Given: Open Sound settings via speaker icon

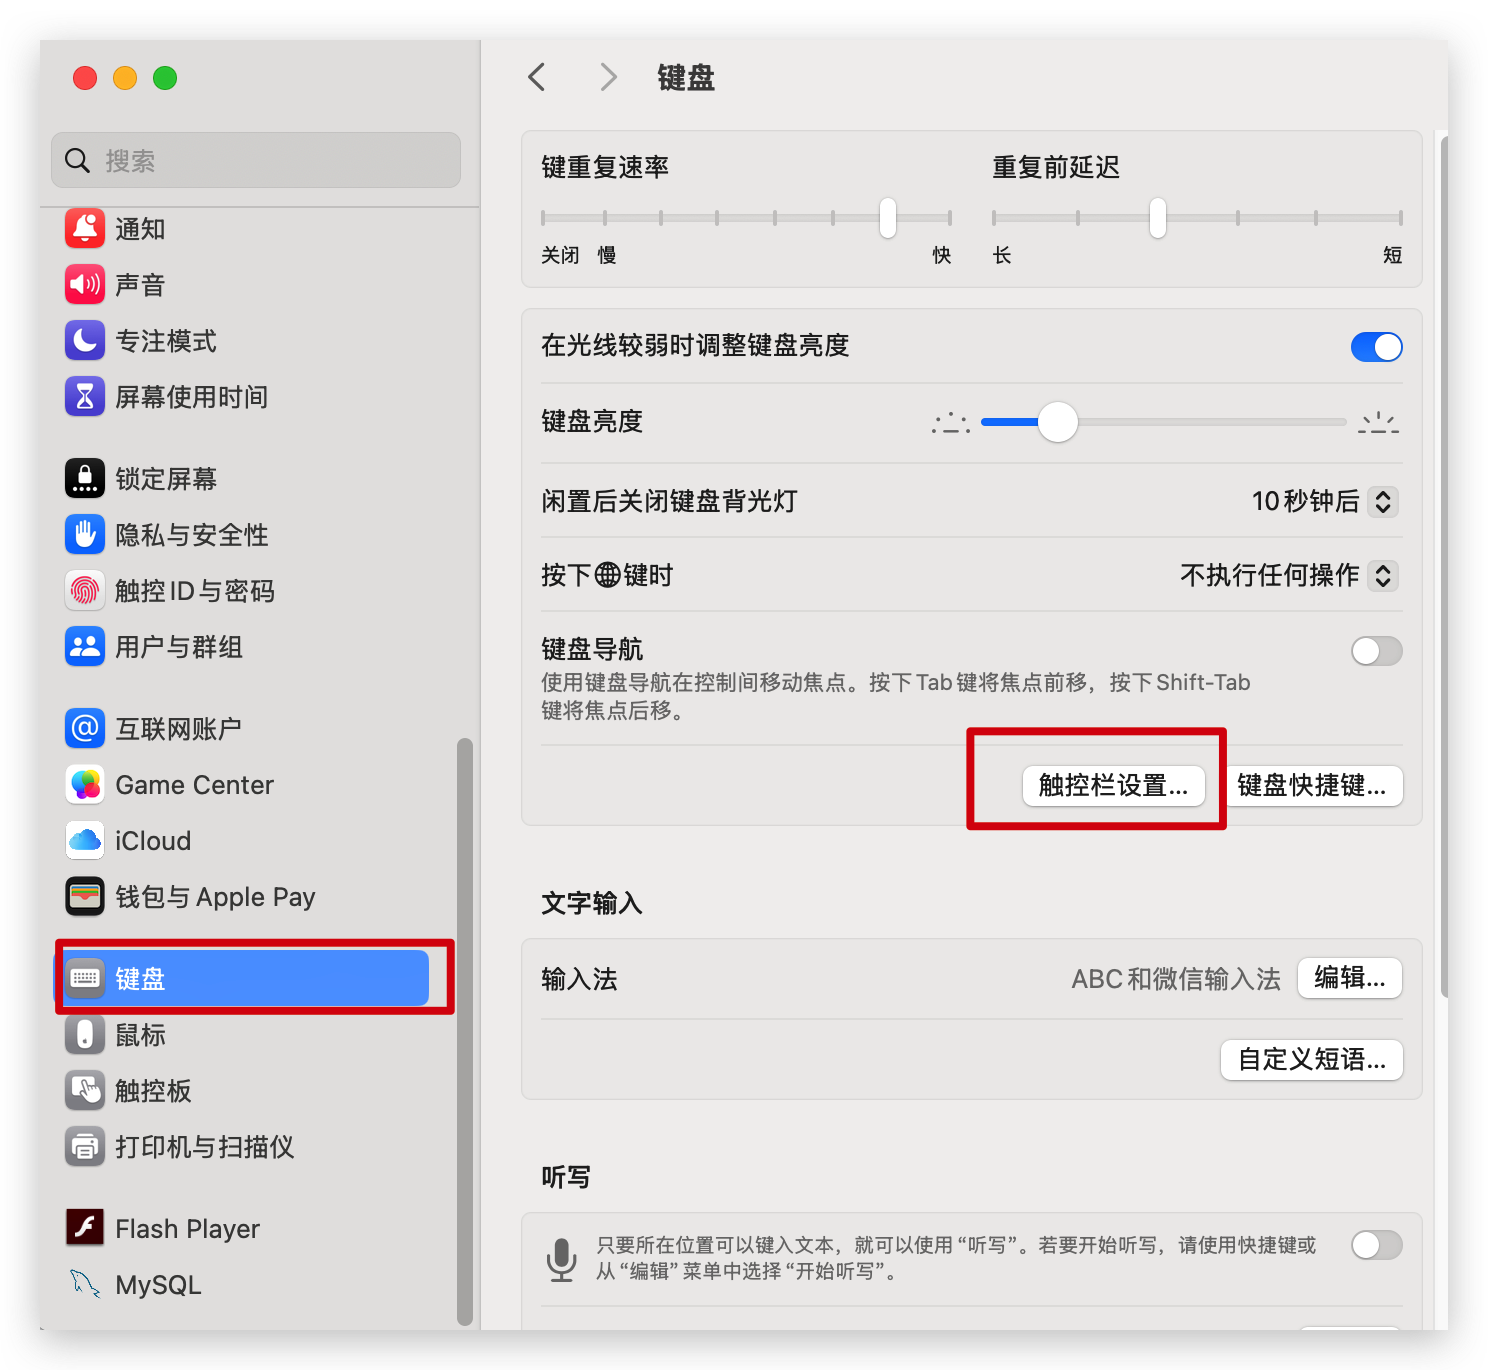Looking at the screenshot, I should pos(85,285).
